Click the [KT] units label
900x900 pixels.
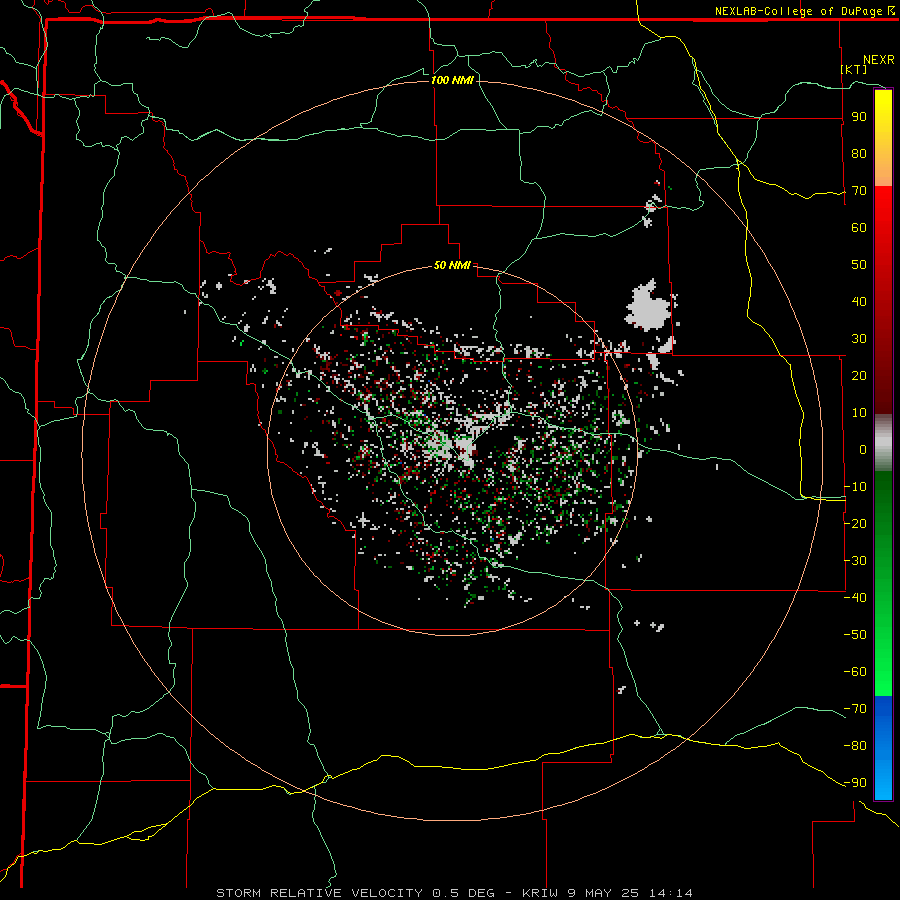click(x=854, y=69)
